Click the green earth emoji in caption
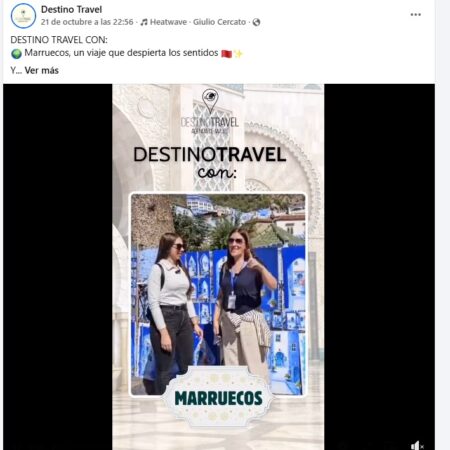The image size is (450, 450). click(16, 54)
